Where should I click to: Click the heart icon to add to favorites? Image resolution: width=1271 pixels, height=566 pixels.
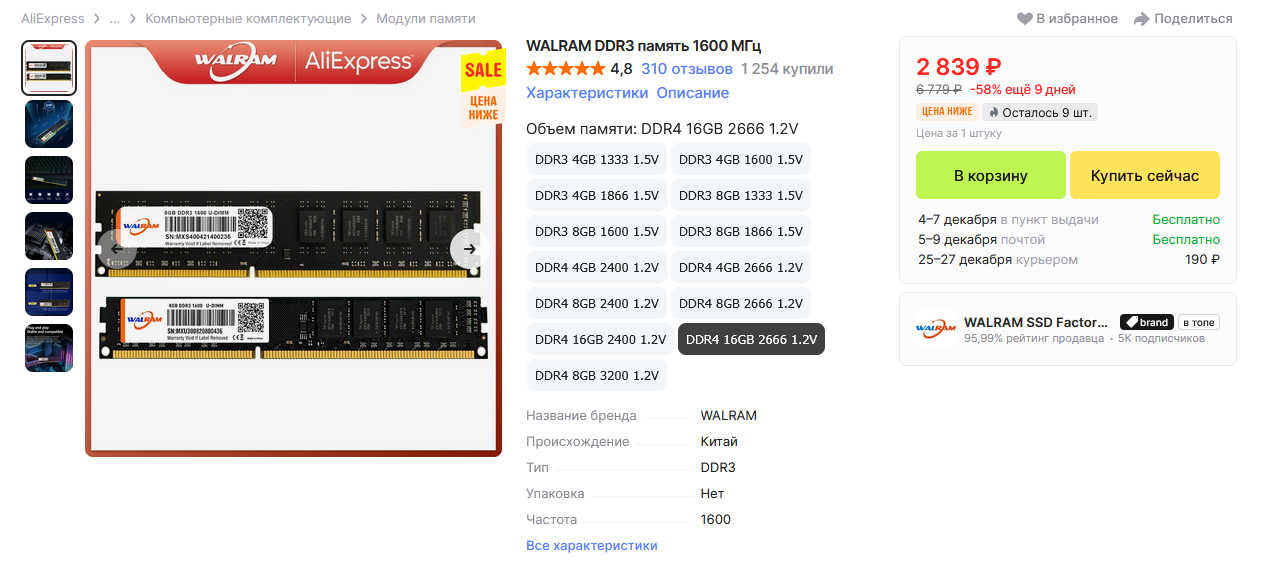[x=1025, y=19]
